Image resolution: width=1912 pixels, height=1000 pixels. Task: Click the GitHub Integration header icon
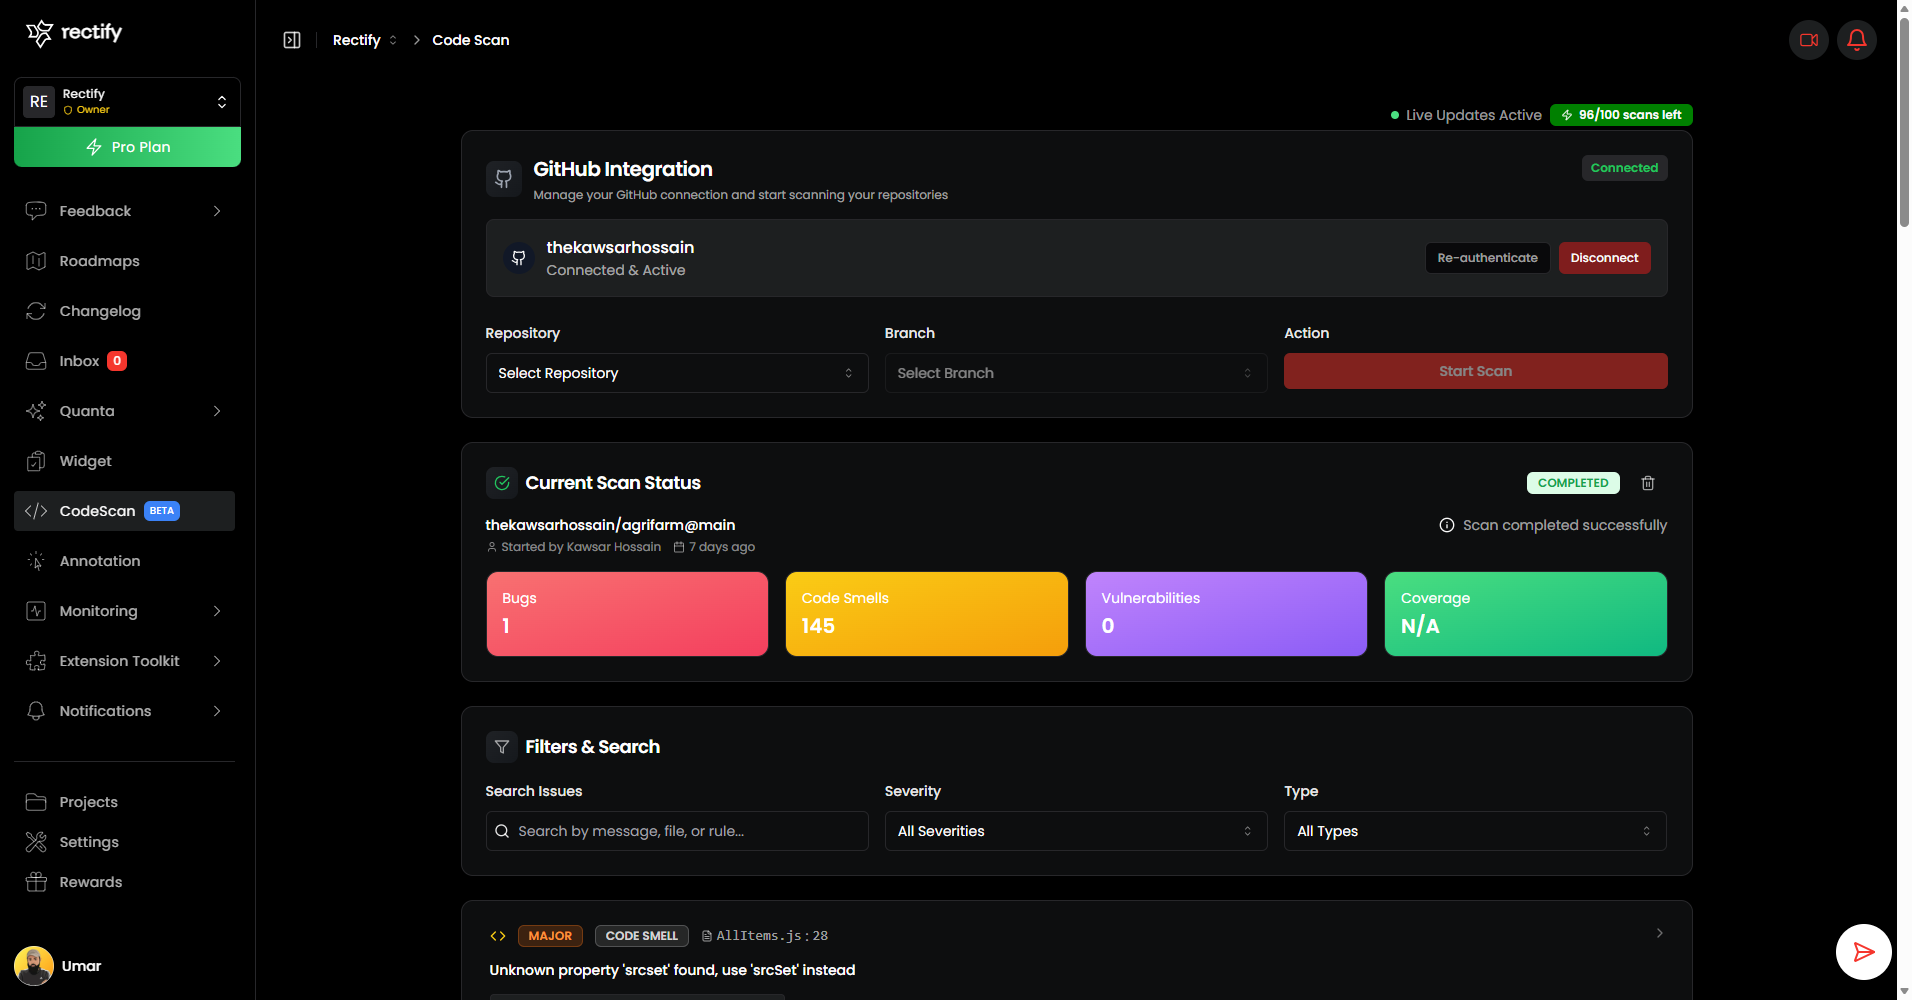(503, 179)
